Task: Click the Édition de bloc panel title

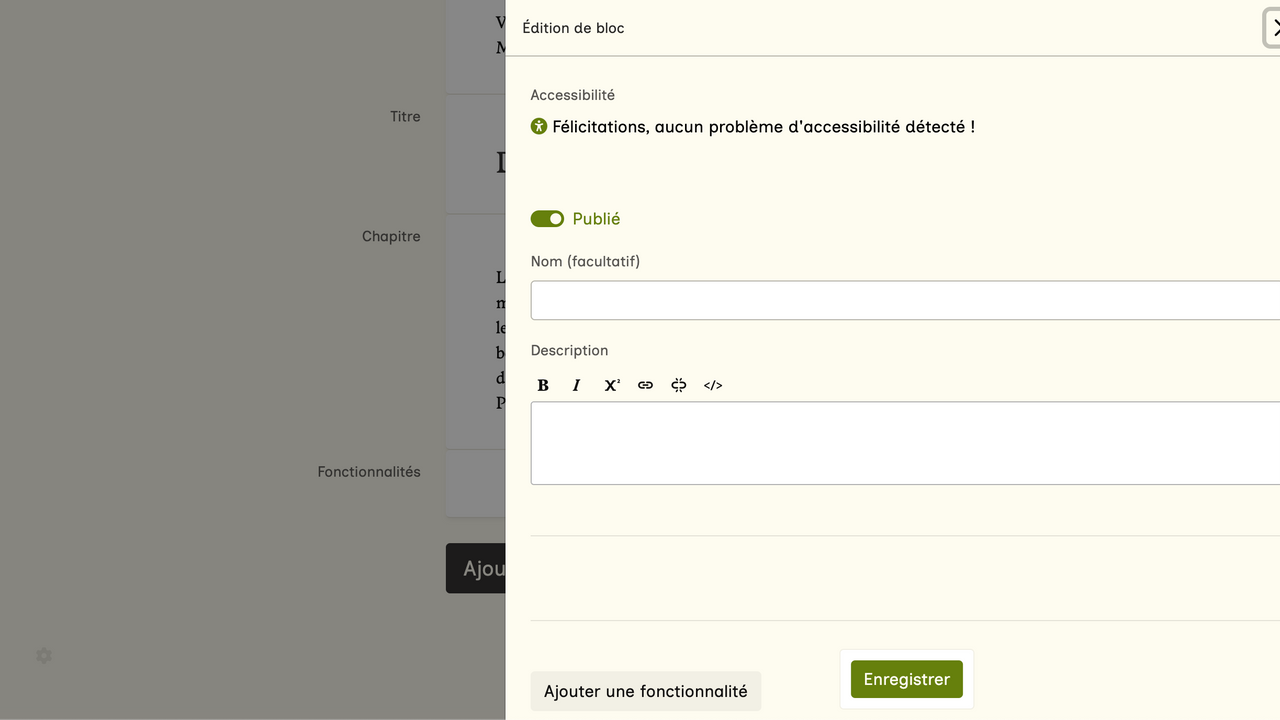Action: click(573, 28)
